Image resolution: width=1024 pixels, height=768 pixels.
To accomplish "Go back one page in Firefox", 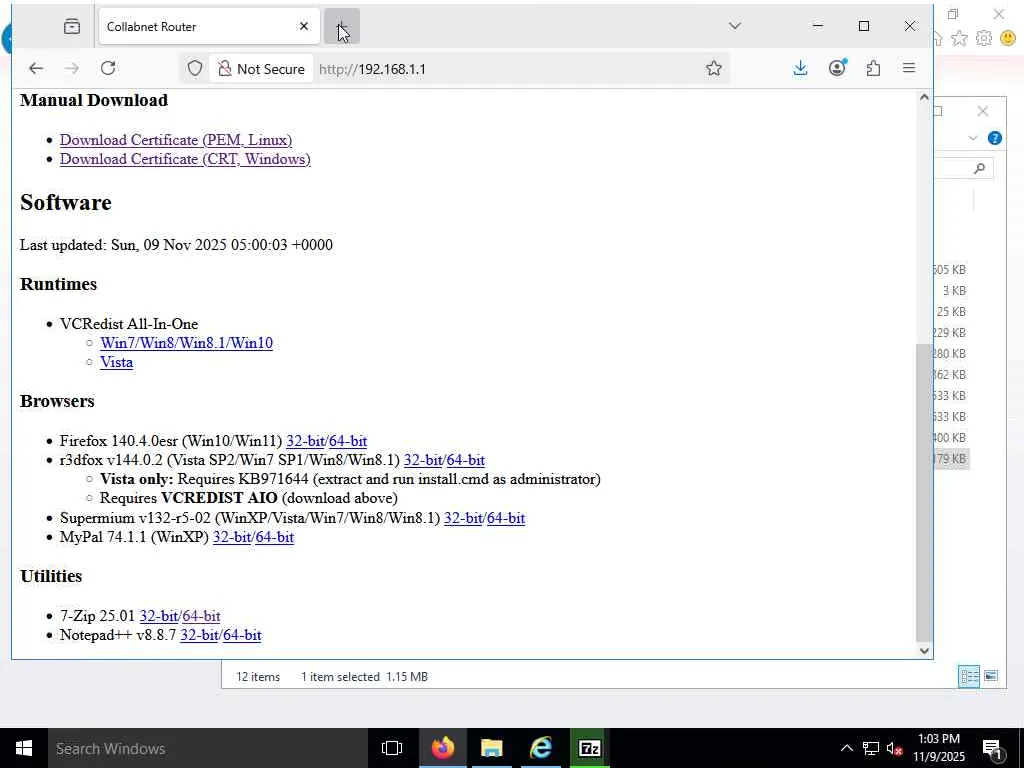I will pos(36,68).
